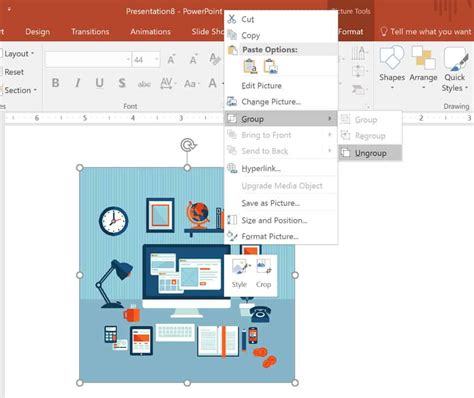Switch to the Slide Show tab
This screenshot has height=398, width=474.
207,32
